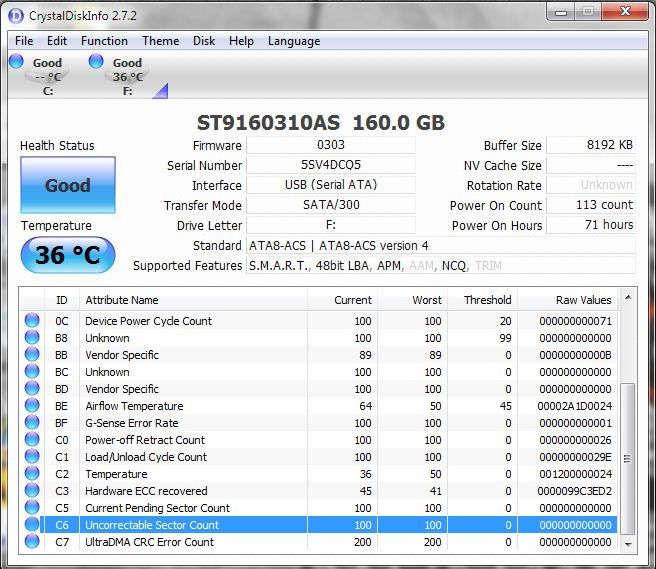The height and width of the screenshot is (569, 656).
Task: Select the UltraDMA CRC Error Count row
Action: click(x=319, y=542)
